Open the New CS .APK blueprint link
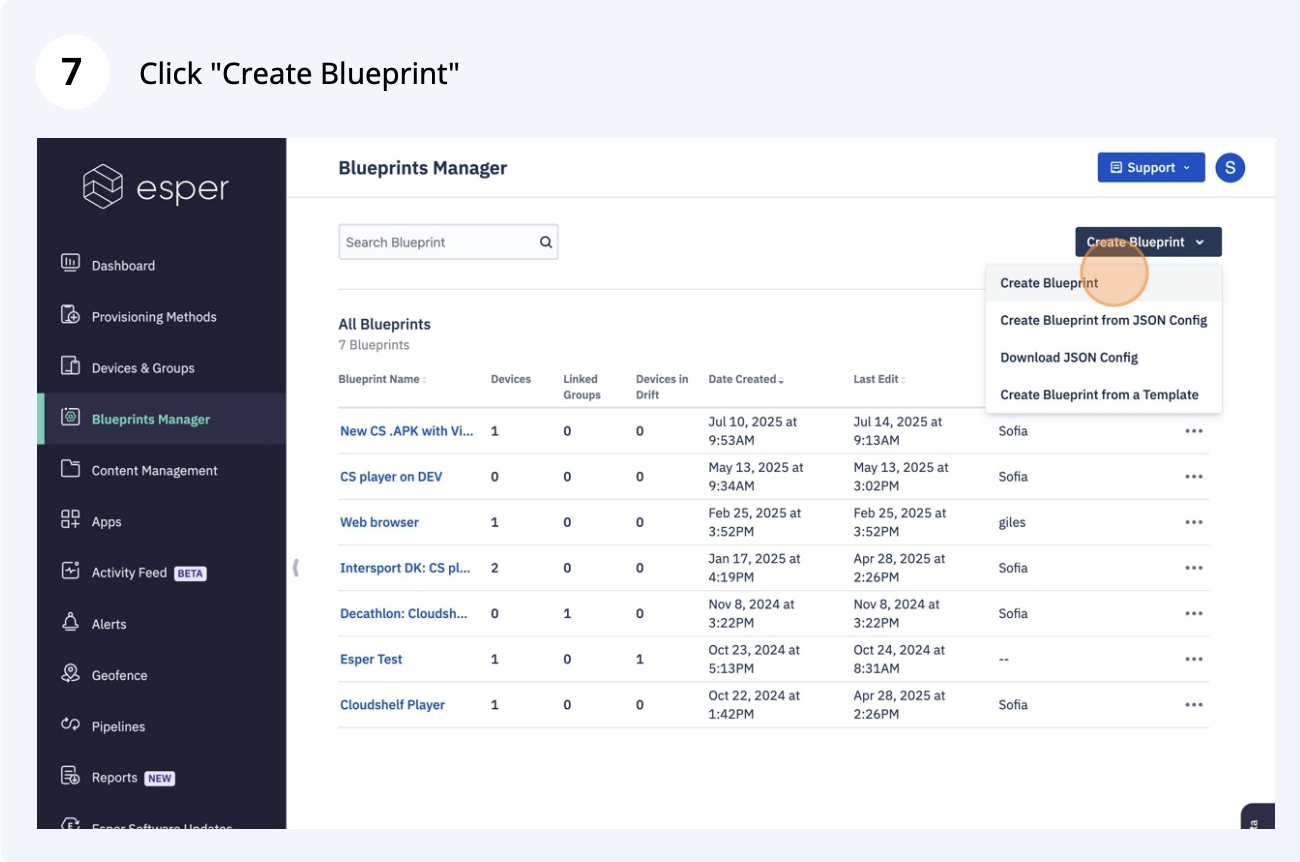The image size is (1300, 862). coord(407,431)
